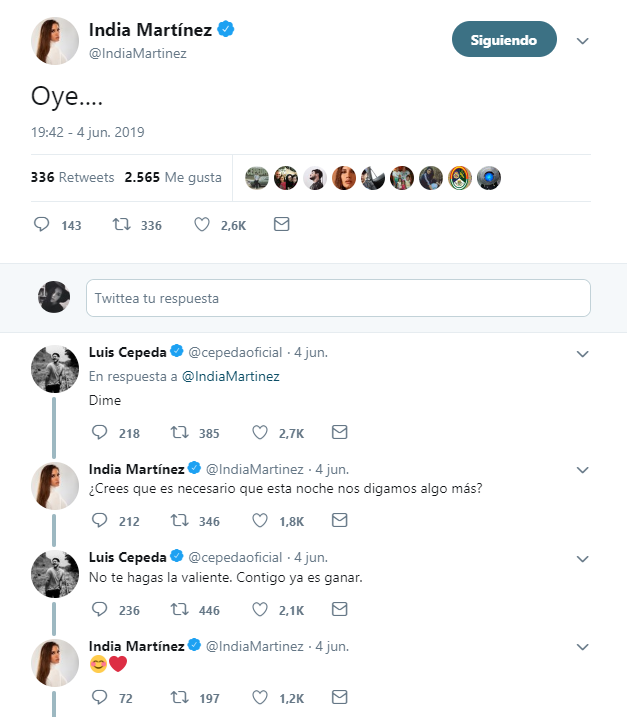Reply to the main "Oye...." tweet
This screenshot has height=717, width=627.
(42, 225)
